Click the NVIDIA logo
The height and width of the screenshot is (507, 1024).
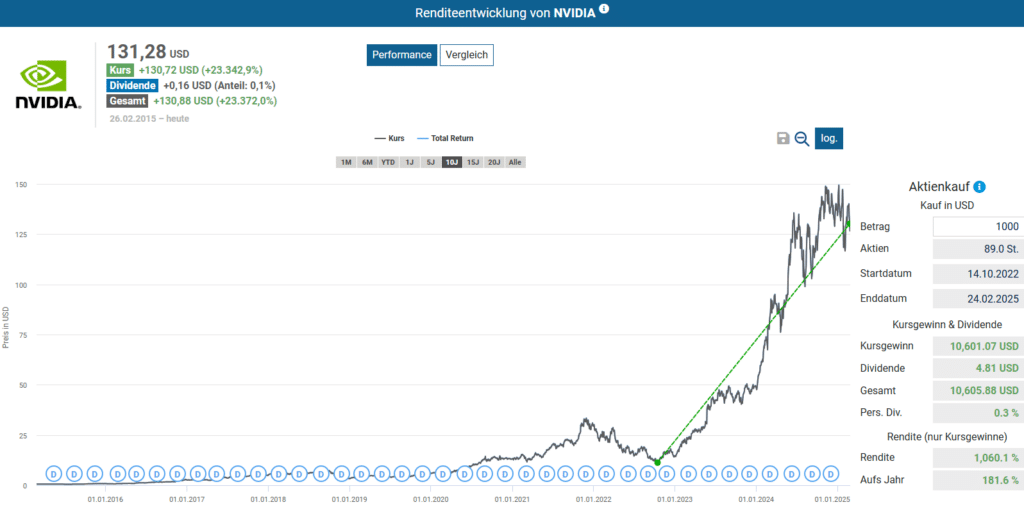(48, 85)
